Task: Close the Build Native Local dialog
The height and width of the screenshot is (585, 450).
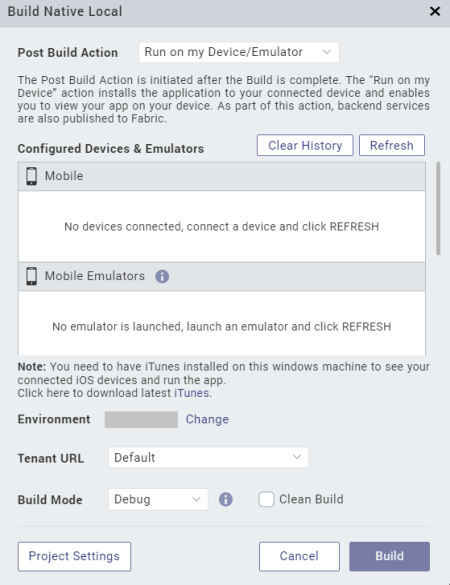Action: tap(435, 11)
